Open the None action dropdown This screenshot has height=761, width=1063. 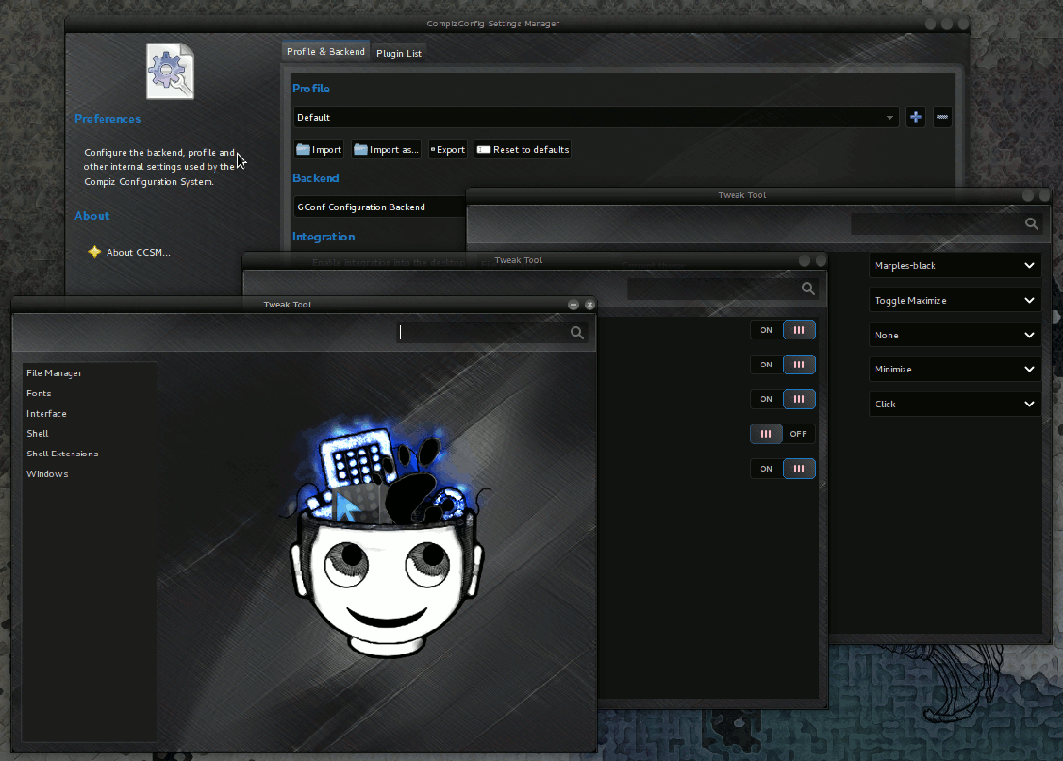tap(955, 335)
